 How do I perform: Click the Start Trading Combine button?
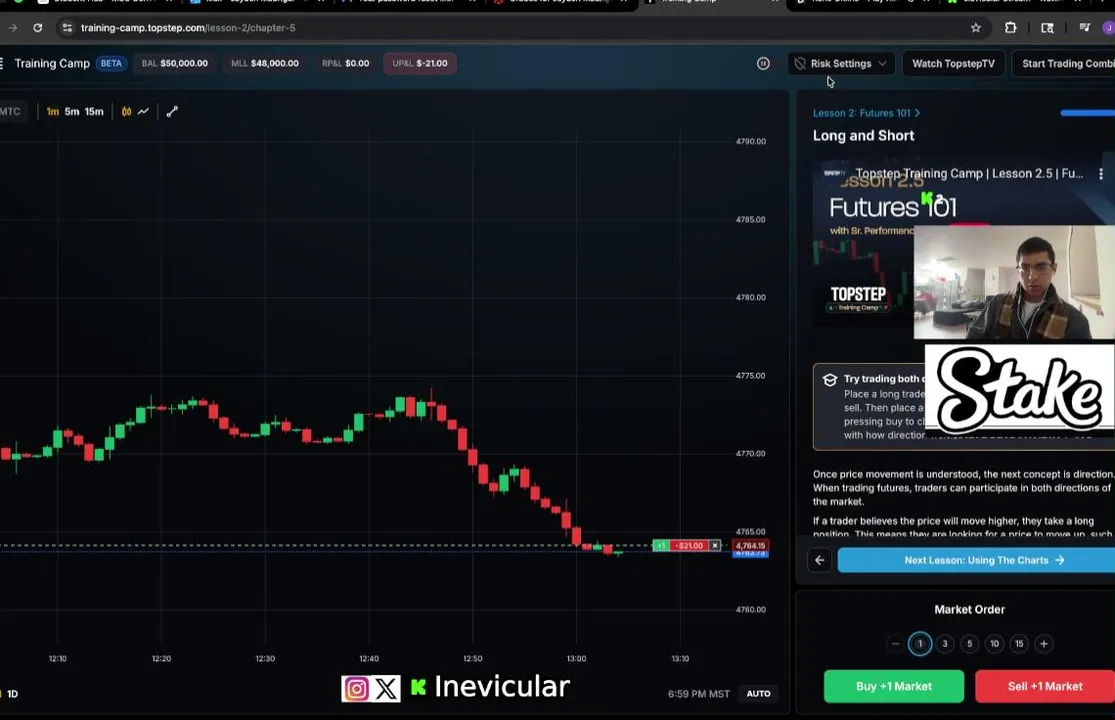pyautogui.click(x=1065, y=63)
